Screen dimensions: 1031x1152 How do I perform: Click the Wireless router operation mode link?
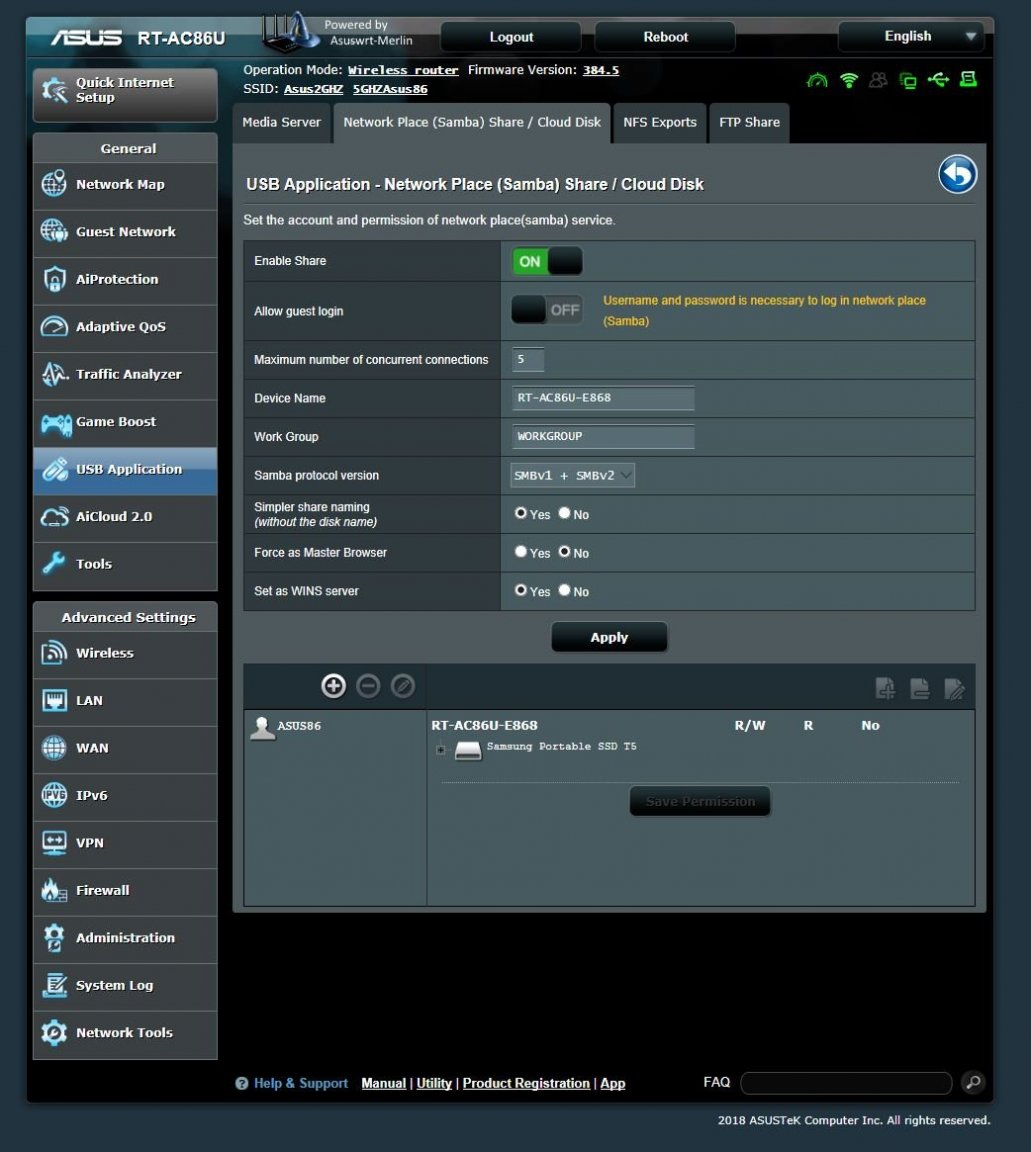tap(403, 71)
